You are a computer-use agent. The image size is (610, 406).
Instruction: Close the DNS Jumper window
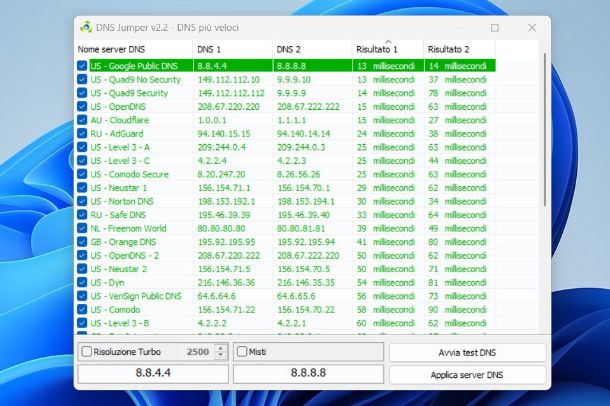[x=532, y=28]
